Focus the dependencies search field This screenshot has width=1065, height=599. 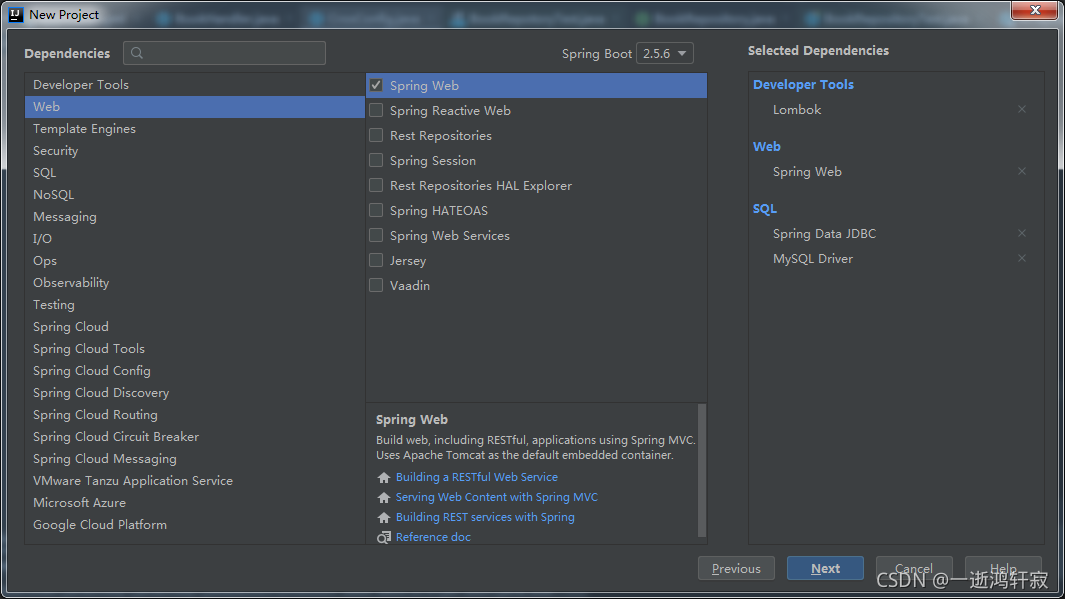tap(224, 53)
